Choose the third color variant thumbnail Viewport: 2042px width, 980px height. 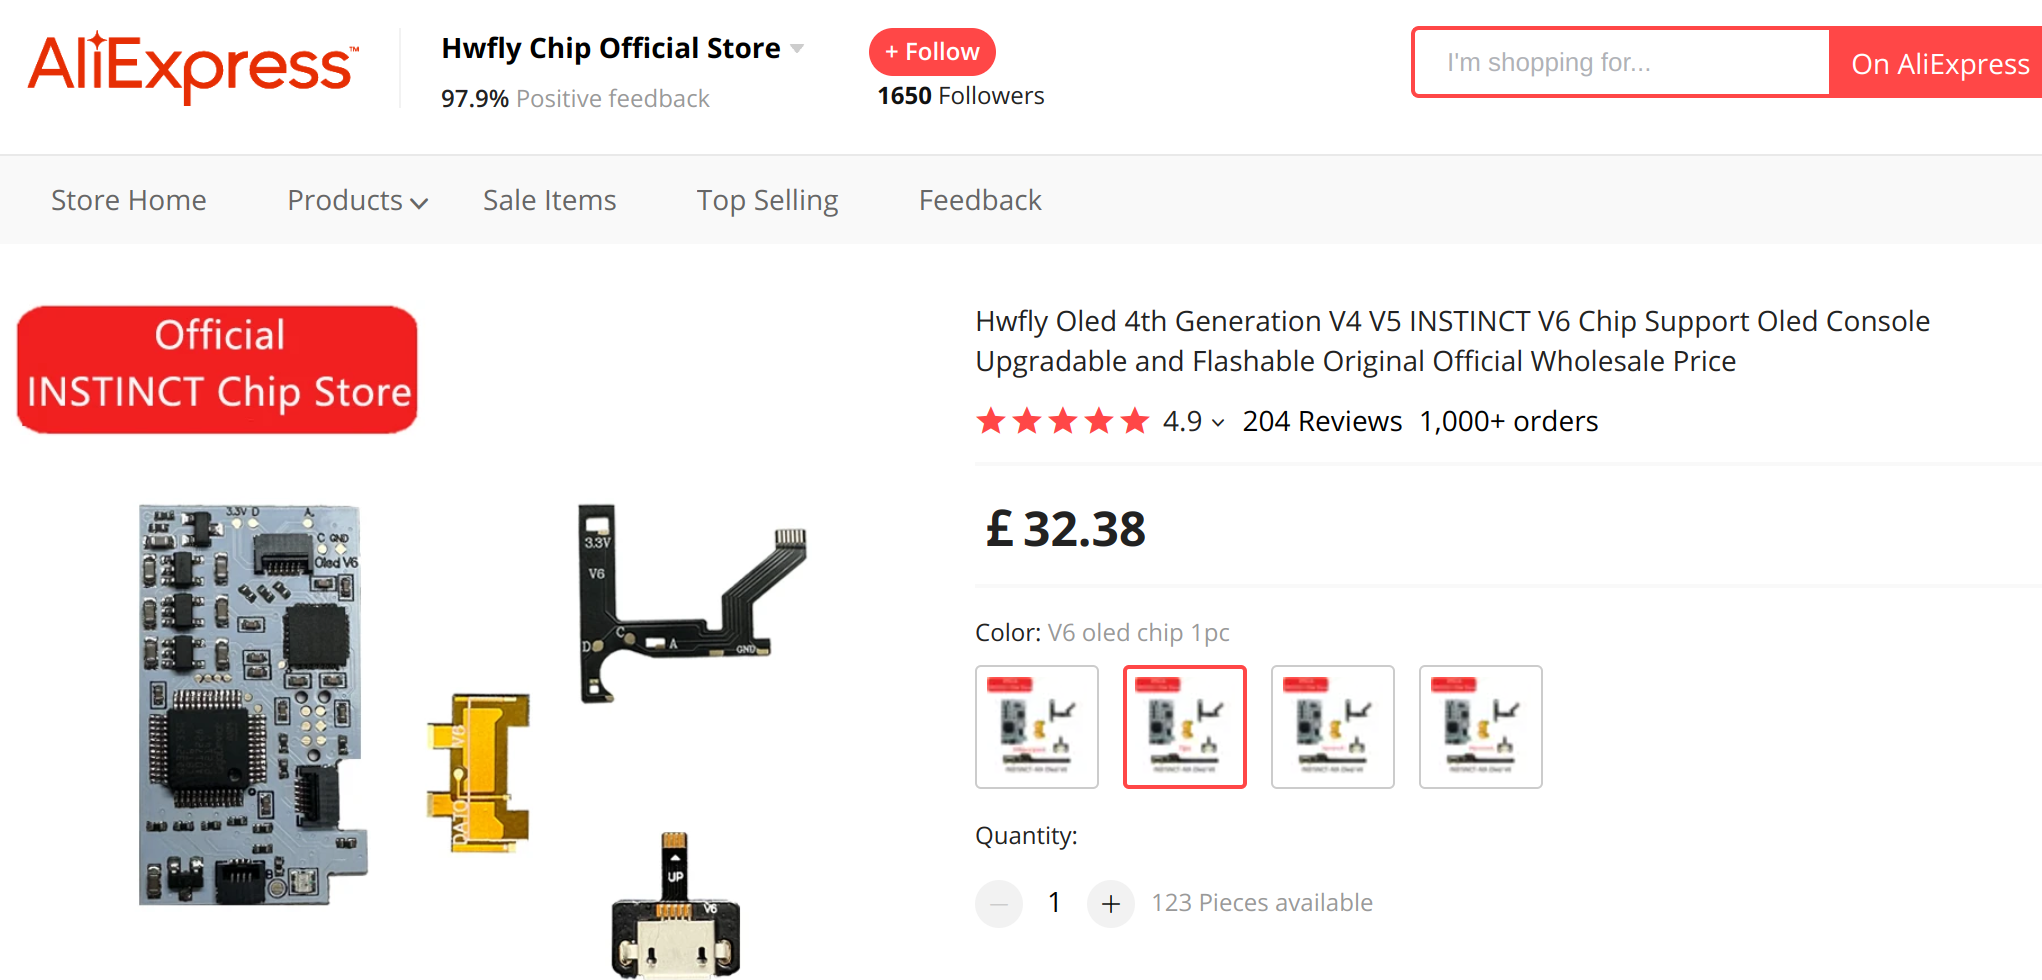tap(1333, 727)
